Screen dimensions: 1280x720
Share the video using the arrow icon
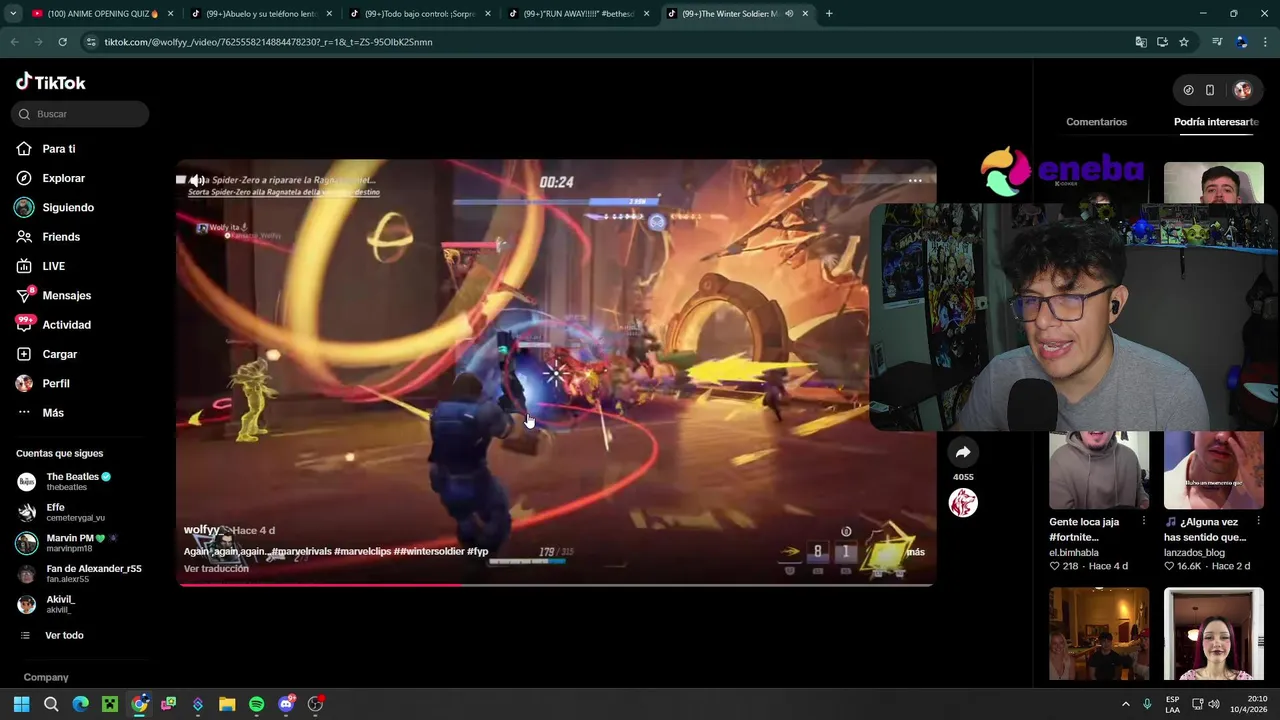click(x=963, y=453)
